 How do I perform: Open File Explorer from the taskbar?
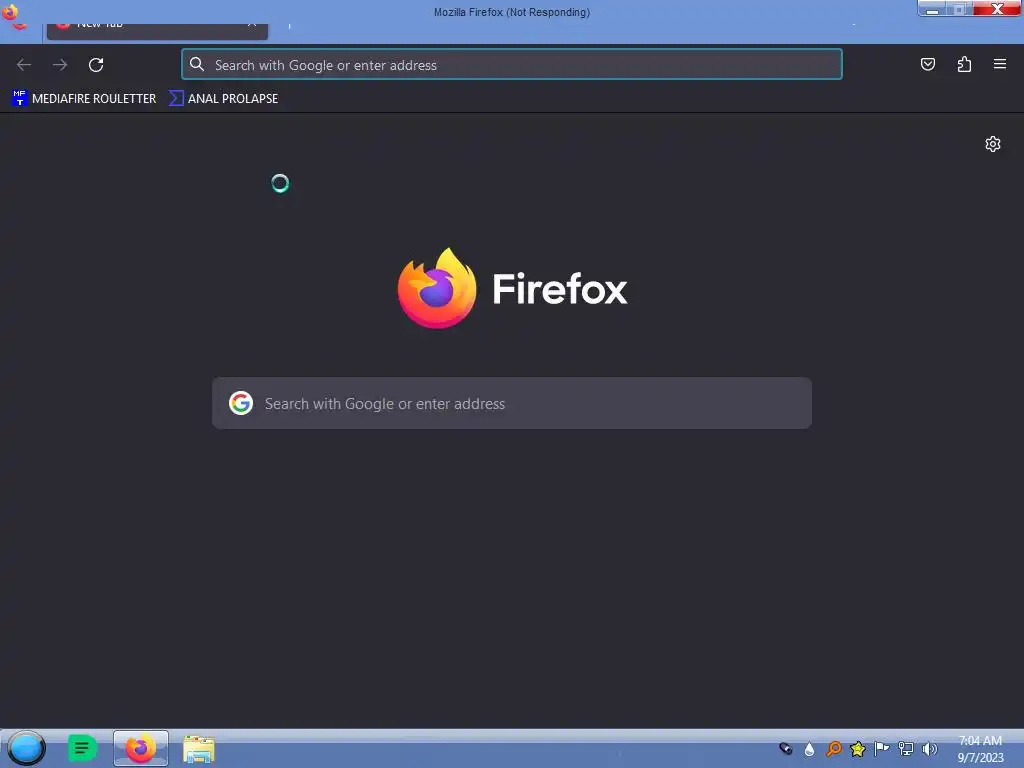tap(199, 749)
